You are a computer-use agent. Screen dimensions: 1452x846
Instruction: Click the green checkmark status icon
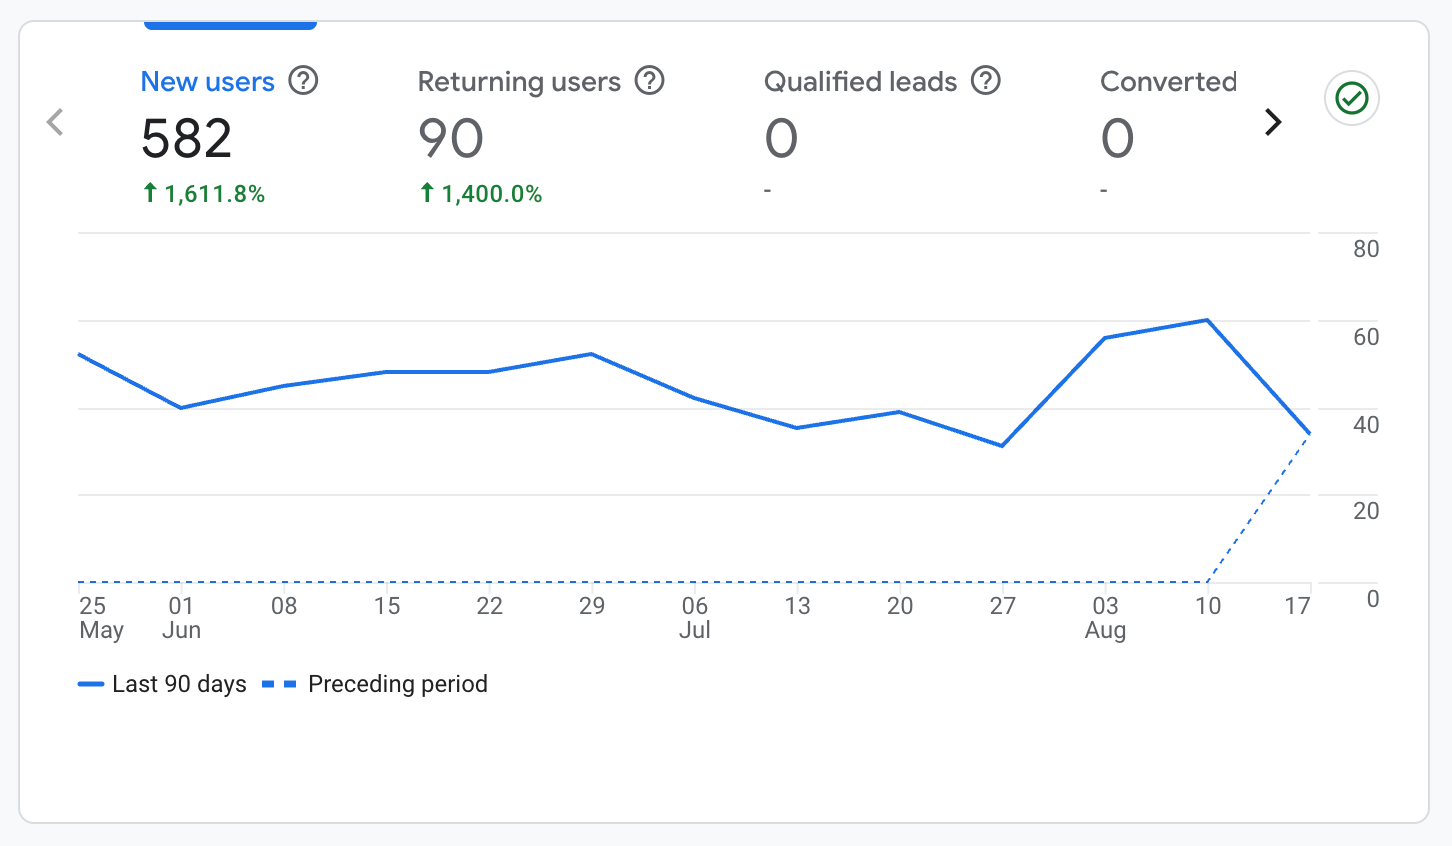(x=1352, y=98)
